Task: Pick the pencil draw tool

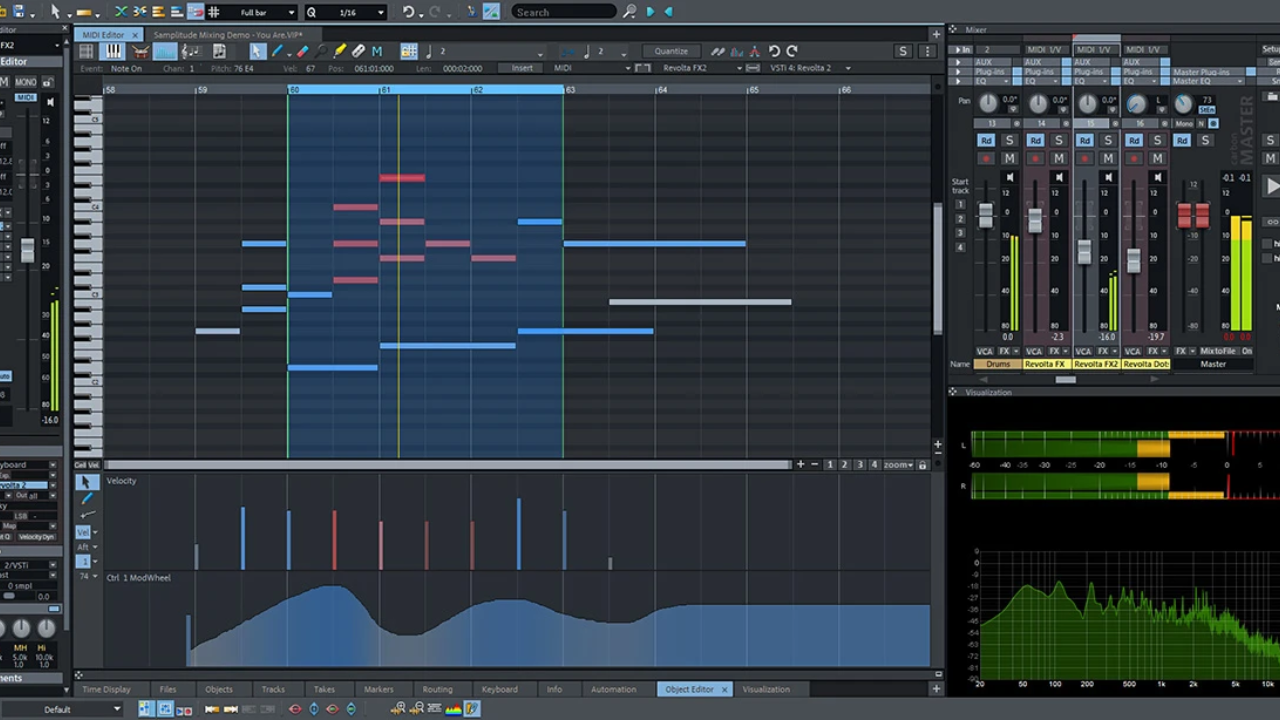Action: 278,52
